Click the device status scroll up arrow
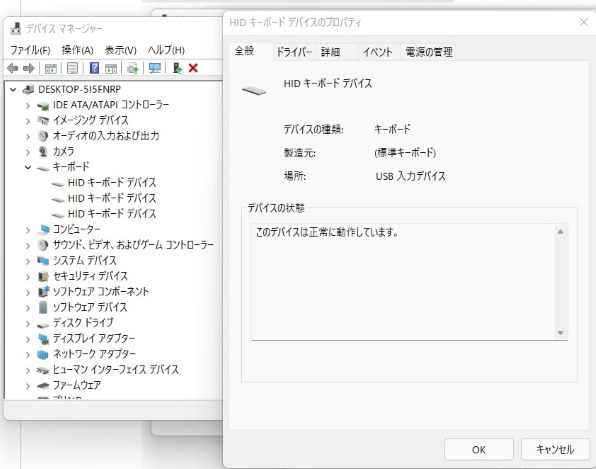Image resolution: width=596 pixels, height=469 pixels. 560,232
